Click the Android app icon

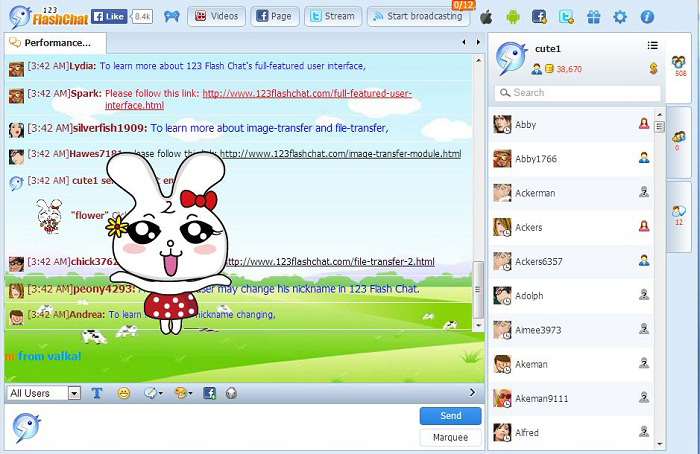[x=513, y=17]
